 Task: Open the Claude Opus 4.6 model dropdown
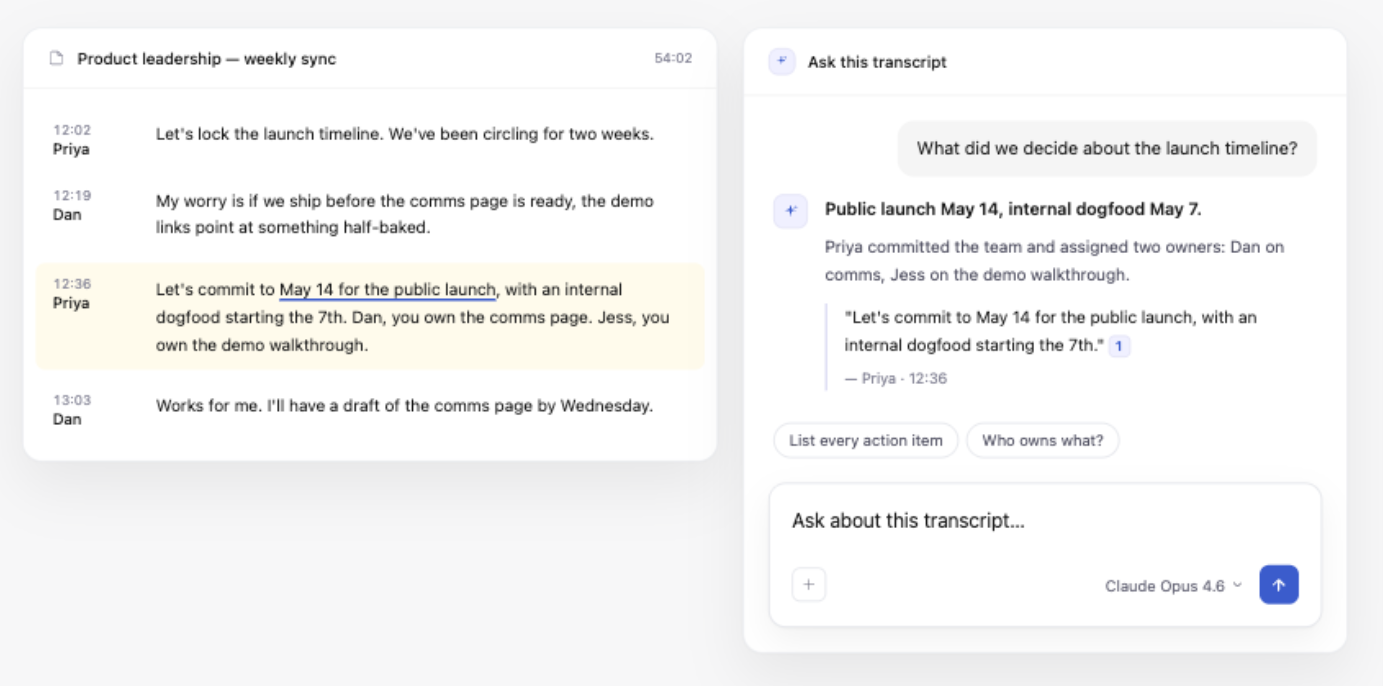pyautogui.click(x=1173, y=586)
